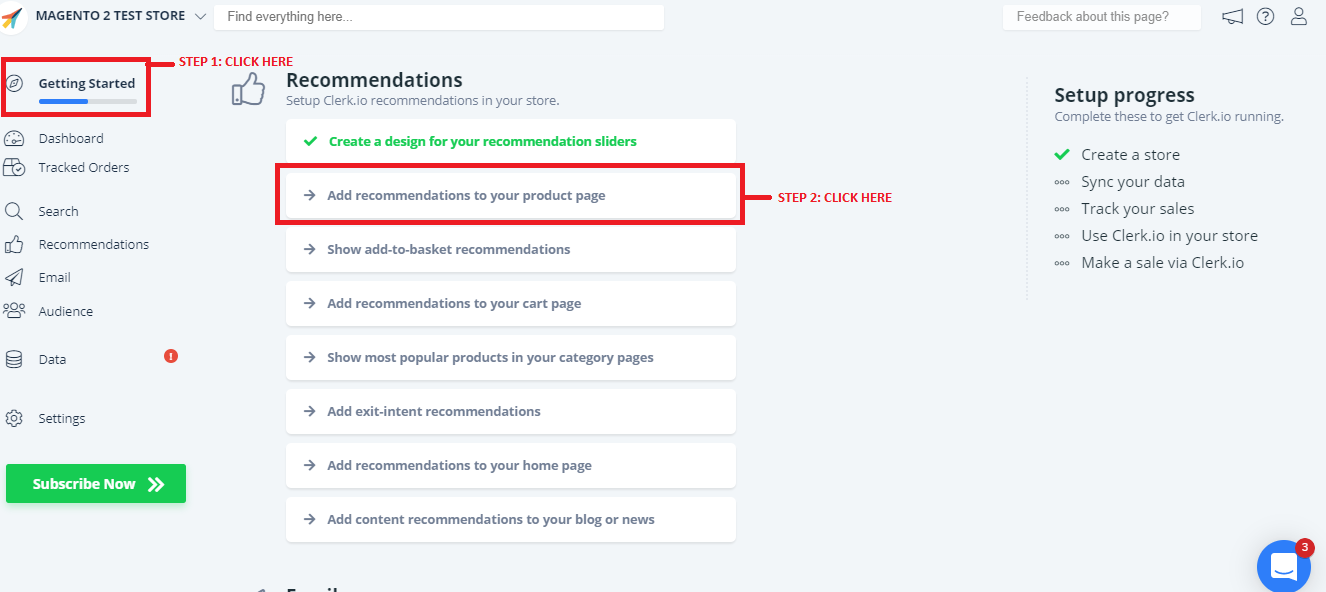The image size is (1326, 592).
Task: Click the Email paper plane icon
Action: point(14,277)
